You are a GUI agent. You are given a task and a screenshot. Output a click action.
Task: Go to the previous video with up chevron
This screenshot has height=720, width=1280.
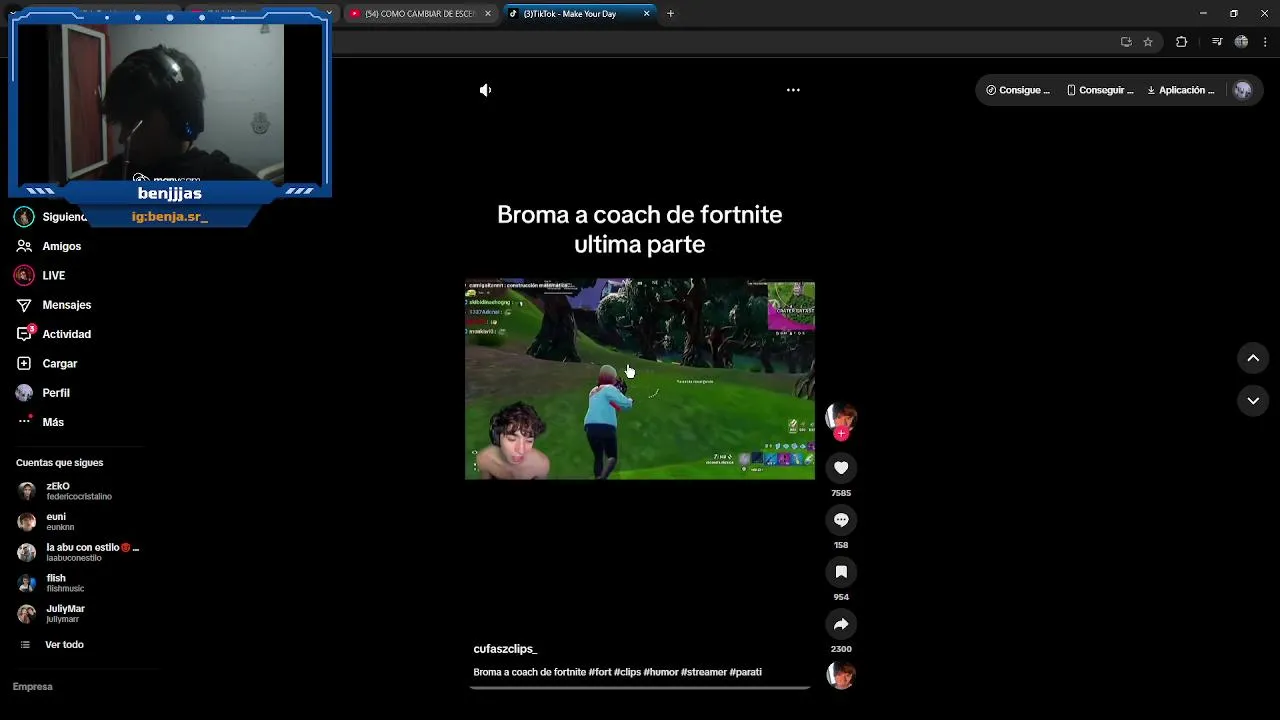coord(1253,358)
